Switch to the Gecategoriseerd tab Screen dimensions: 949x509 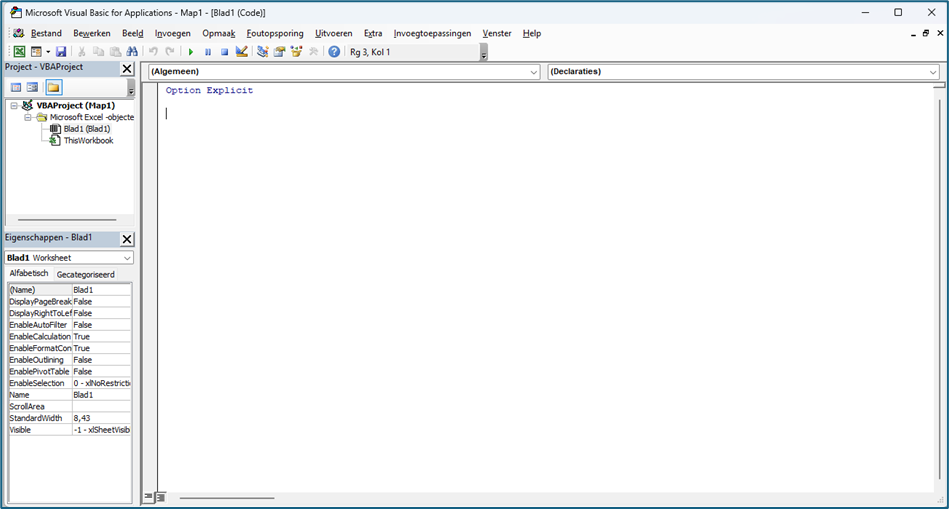click(x=85, y=274)
